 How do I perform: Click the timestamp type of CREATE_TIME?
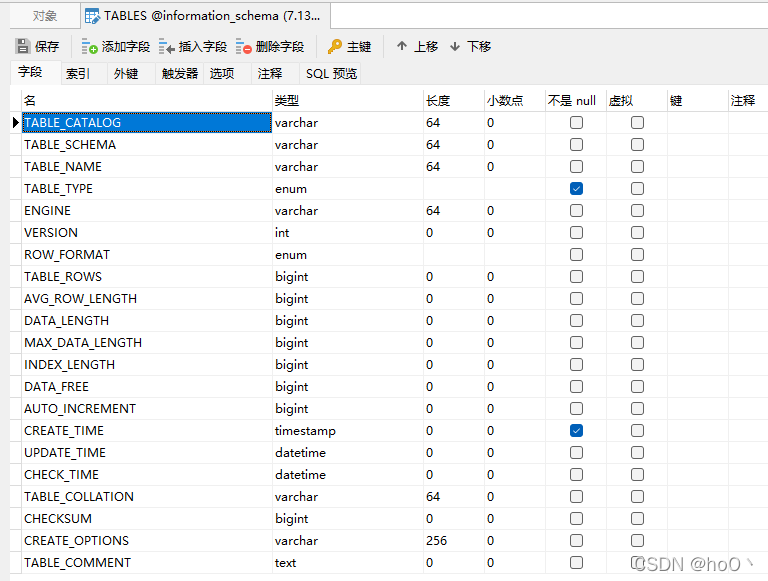click(x=305, y=431)
